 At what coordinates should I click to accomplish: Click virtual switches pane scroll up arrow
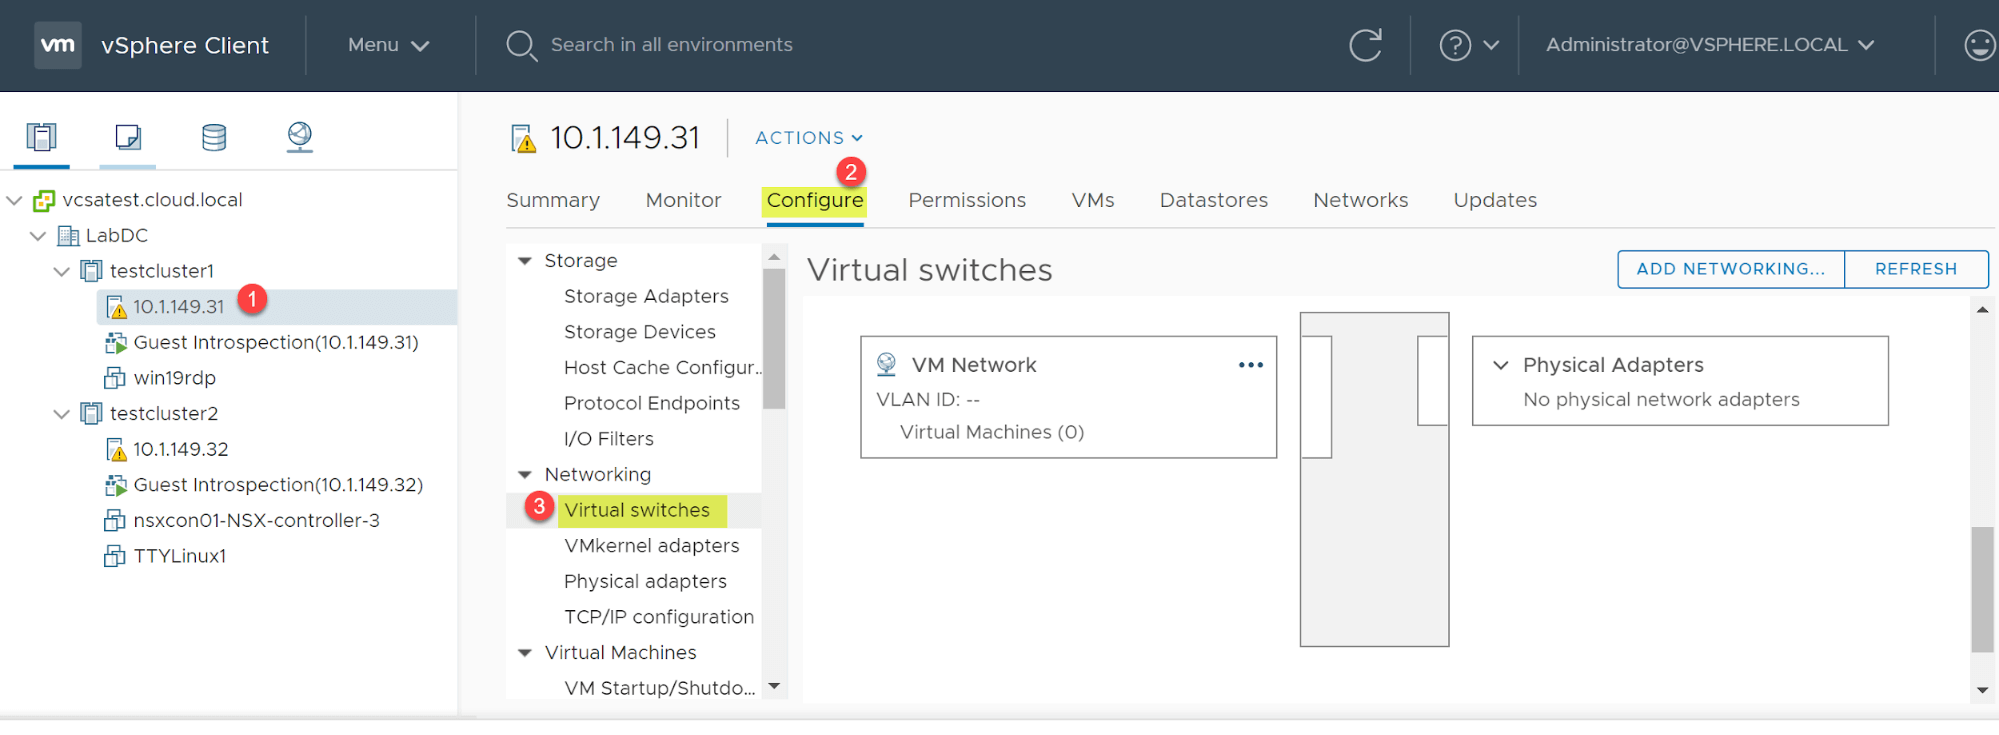pyautogui.click(x=1982, y=310)
